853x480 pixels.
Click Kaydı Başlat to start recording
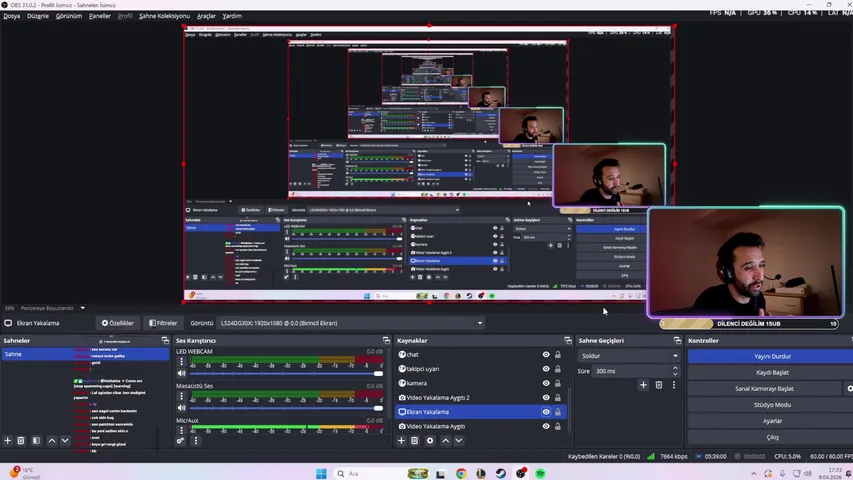772,373
